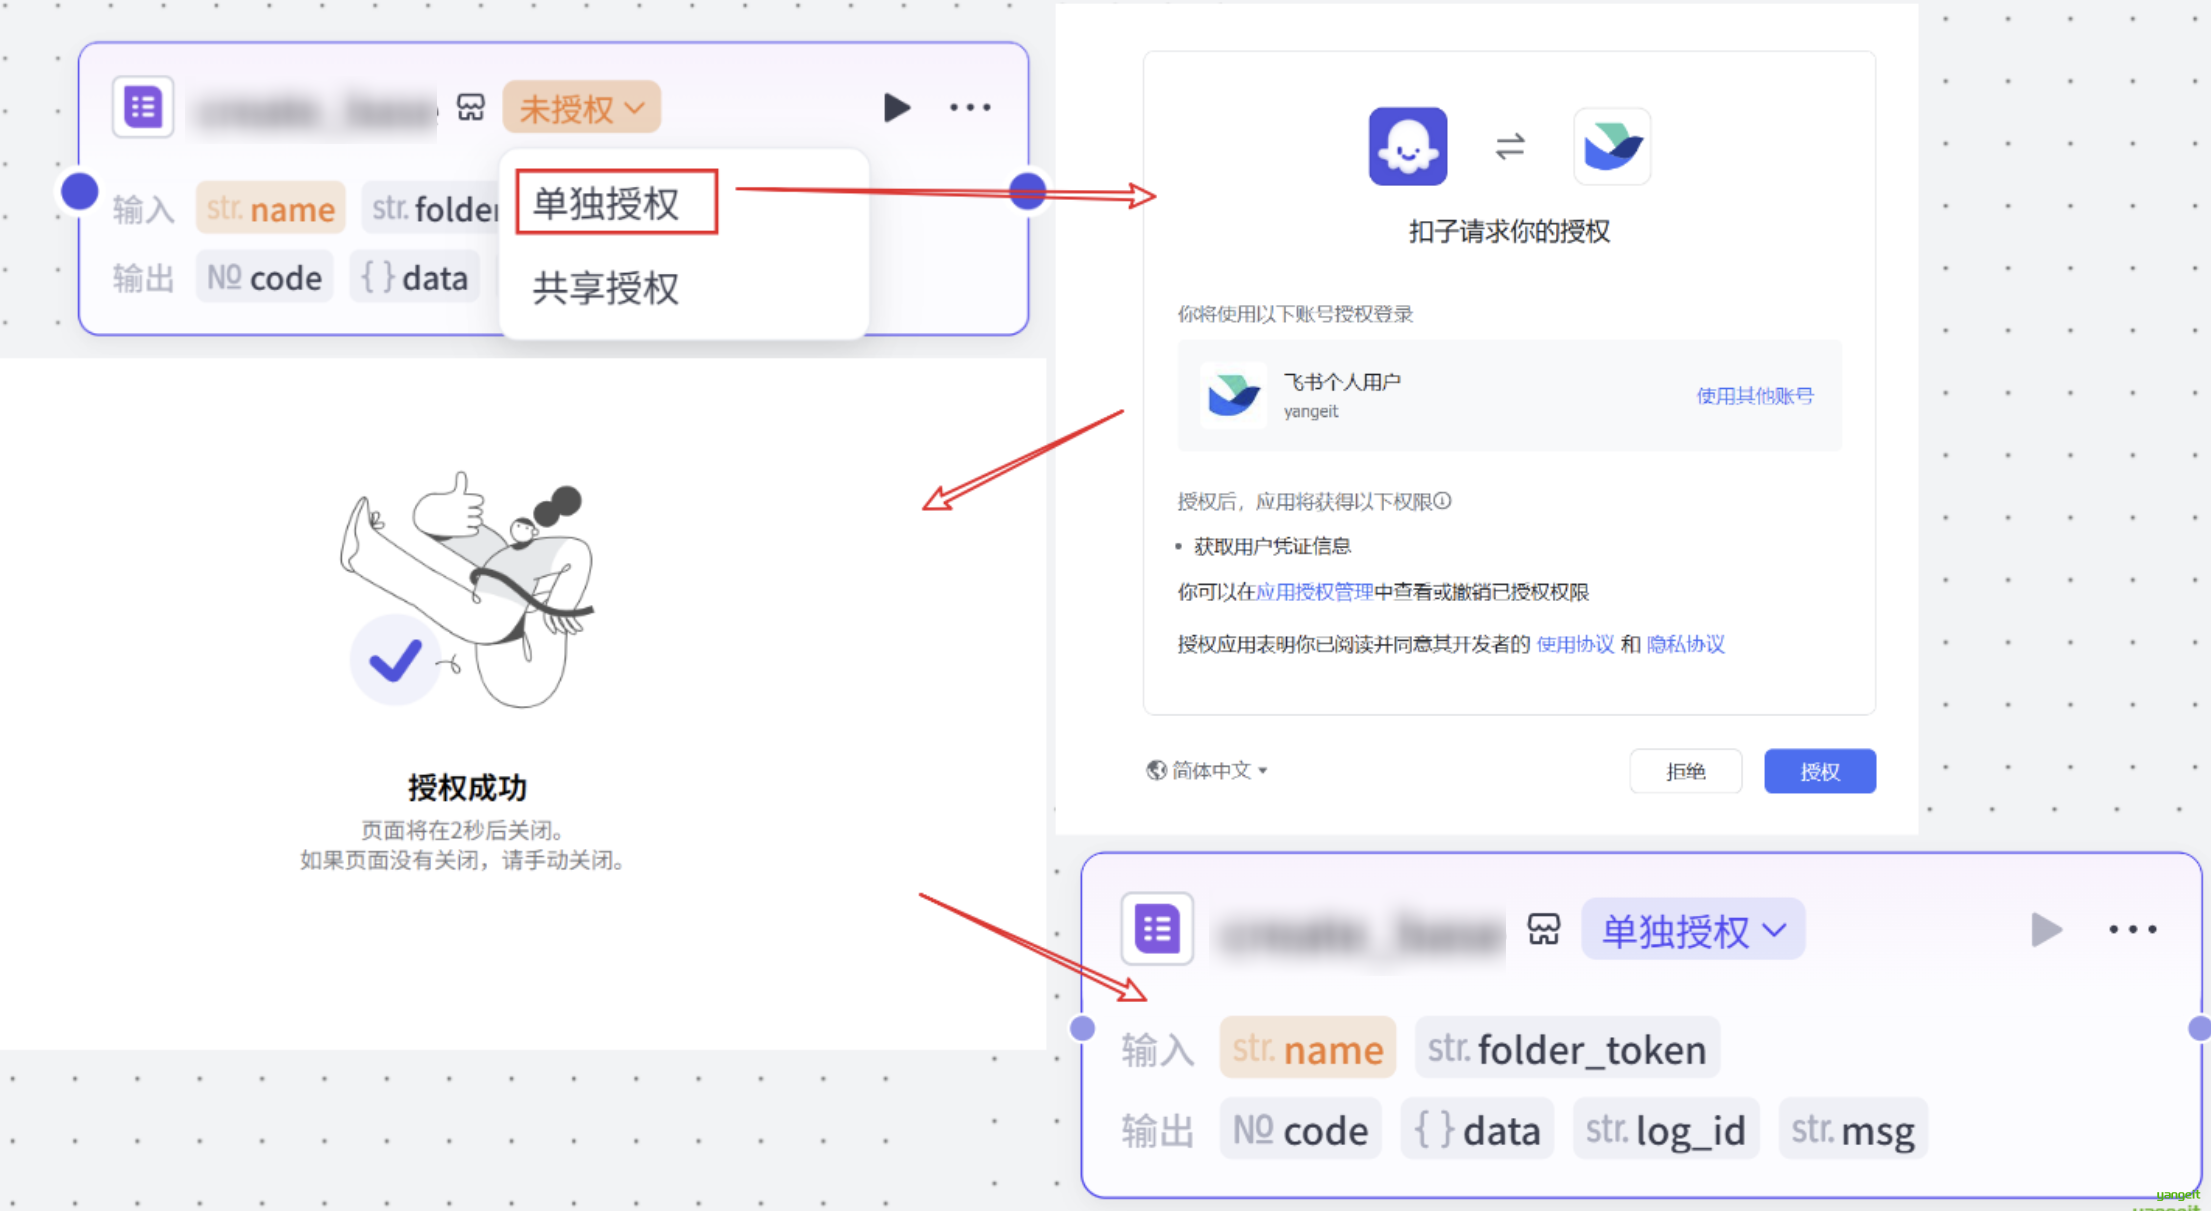This screenshot has height=1211, width=2211.
Task: Click the folder_token input parameter tag
Action: coord(1566,1049)
